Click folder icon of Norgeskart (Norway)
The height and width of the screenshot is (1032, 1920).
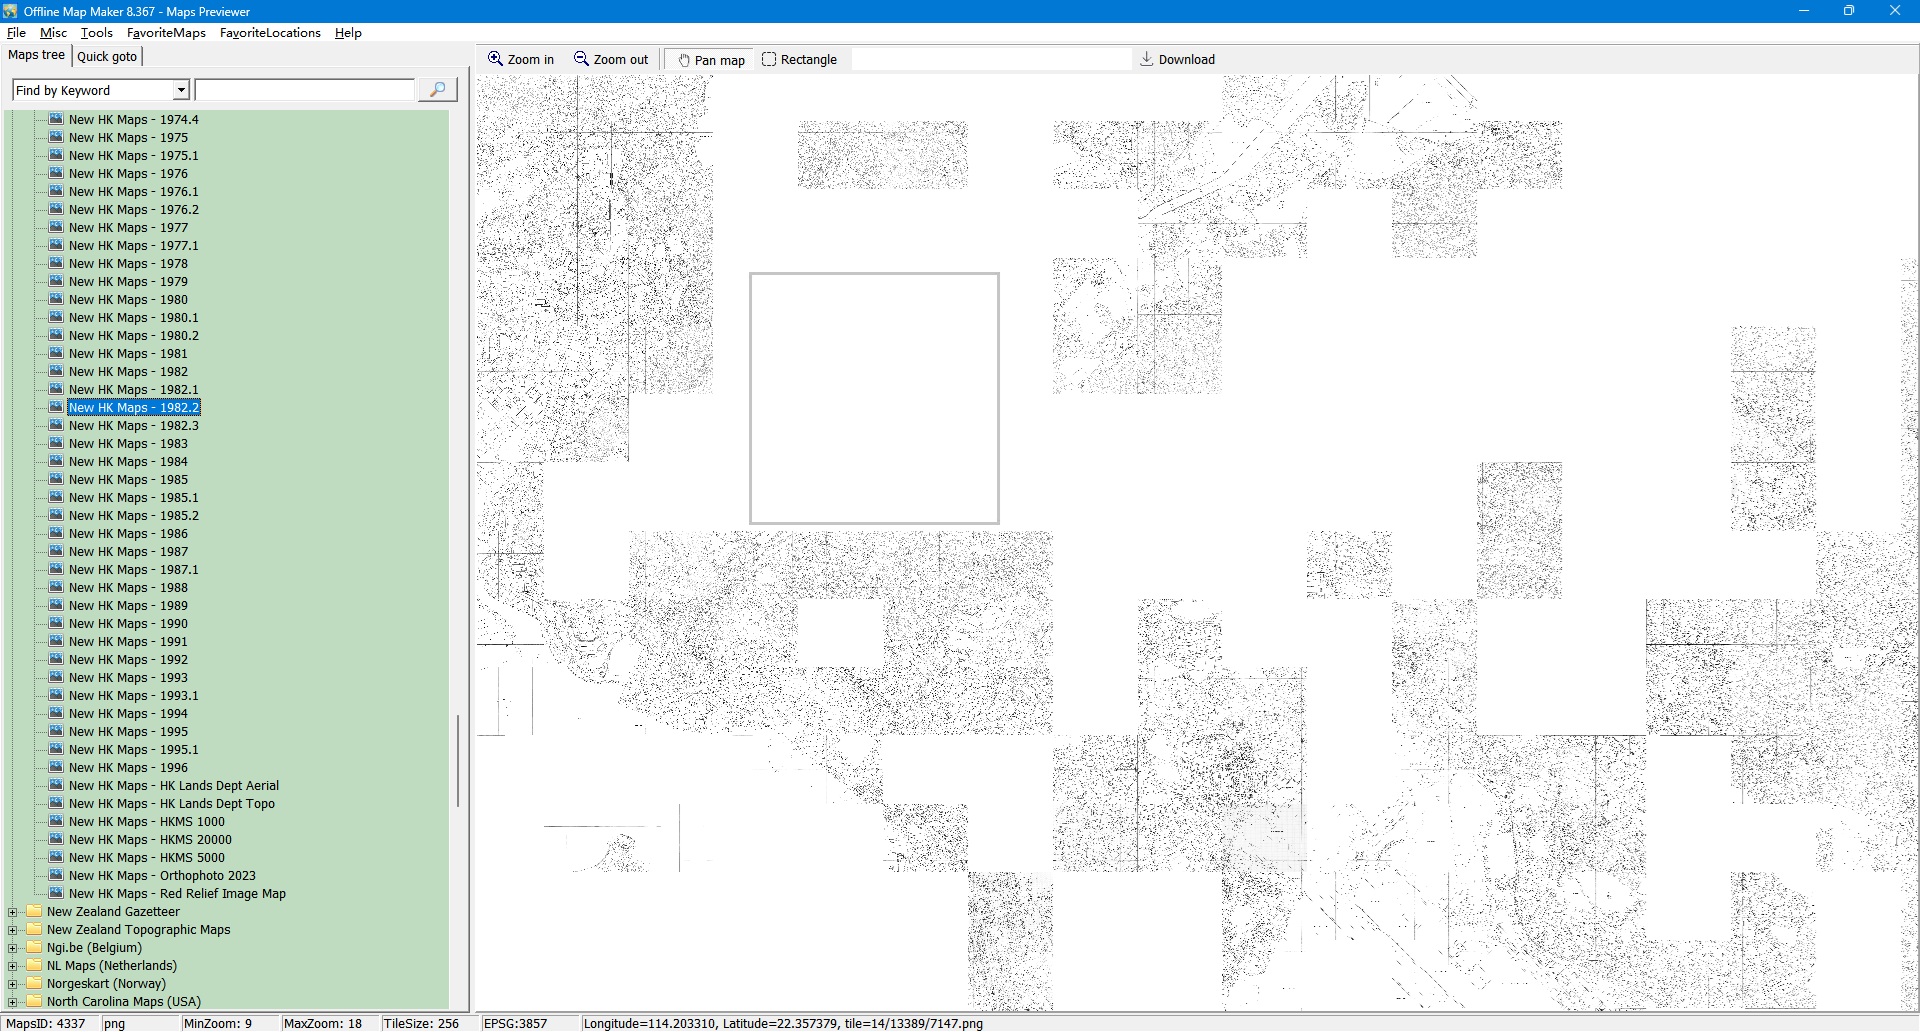click(x=35, y=984)
